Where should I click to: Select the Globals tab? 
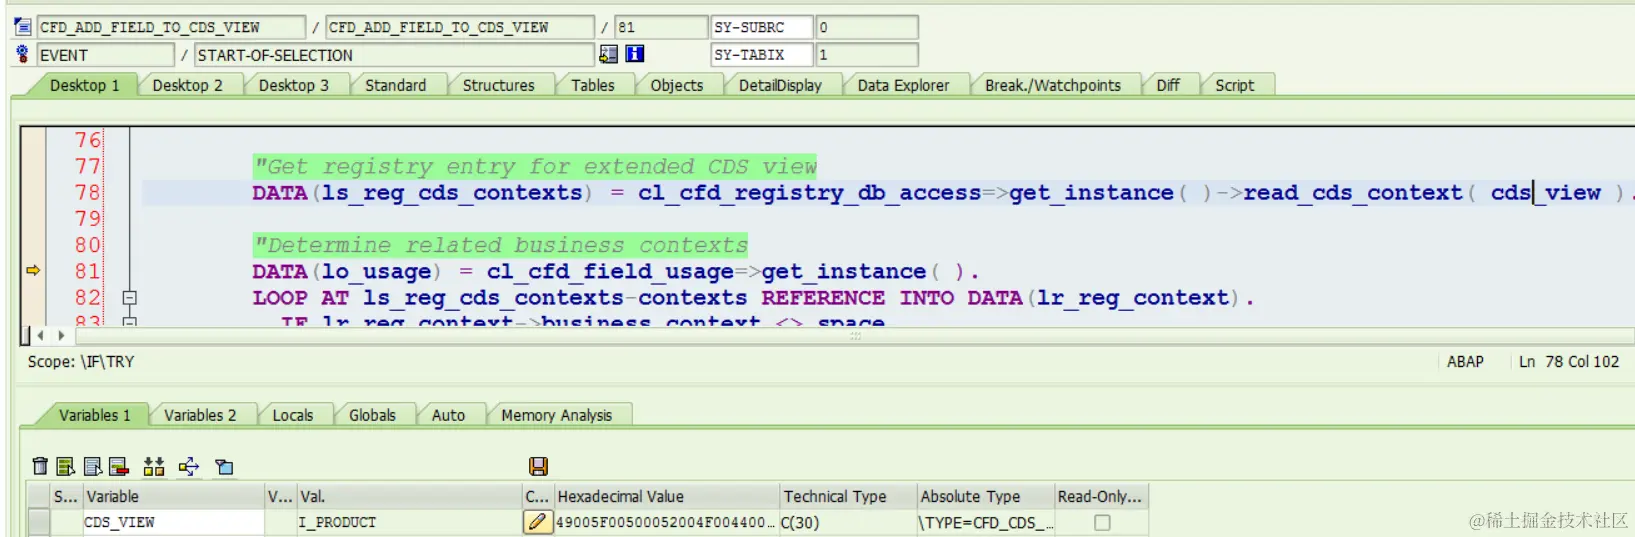point(372,415)
